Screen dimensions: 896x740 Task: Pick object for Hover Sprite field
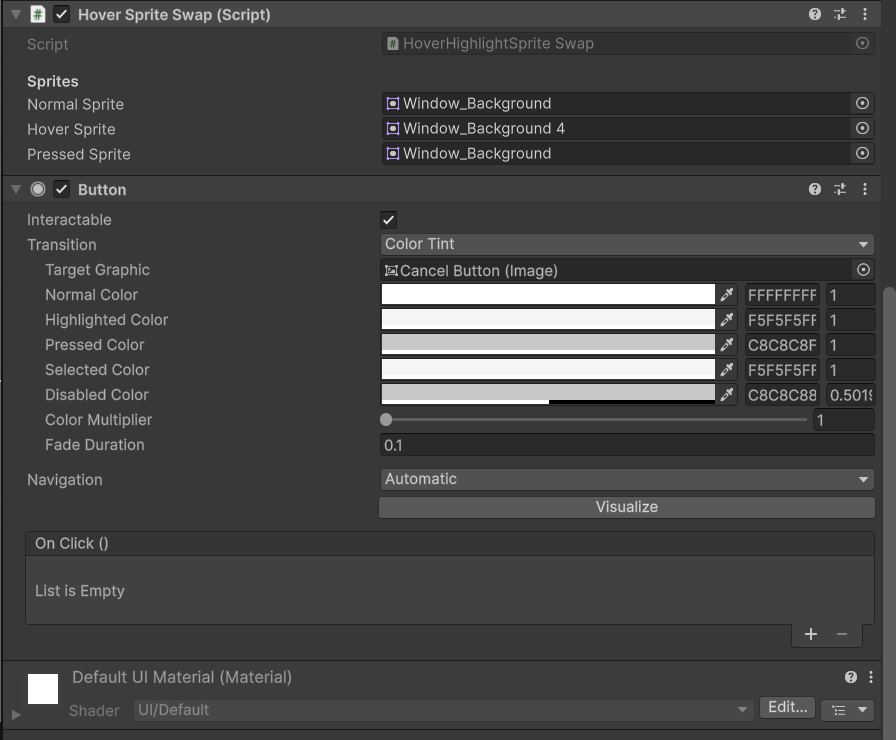(x=862, y=129)
